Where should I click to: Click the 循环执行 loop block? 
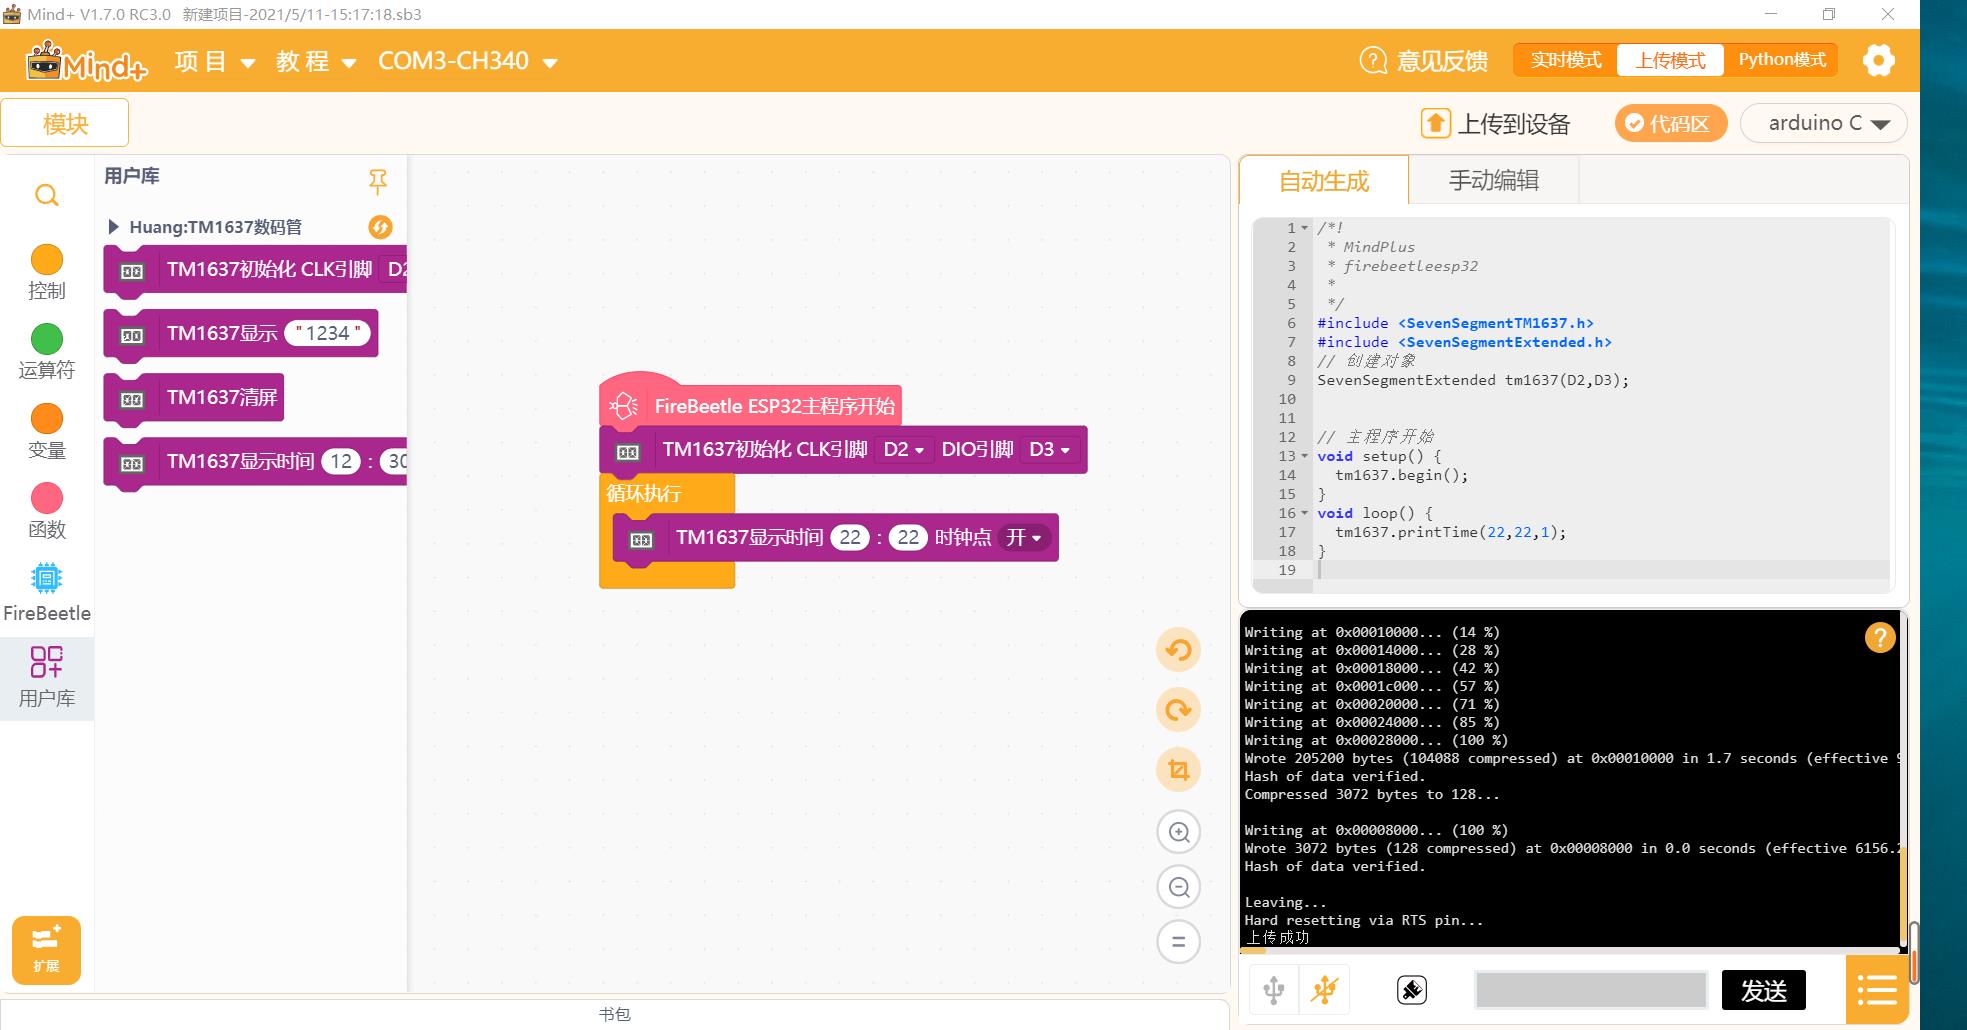(x=644, y=493)
